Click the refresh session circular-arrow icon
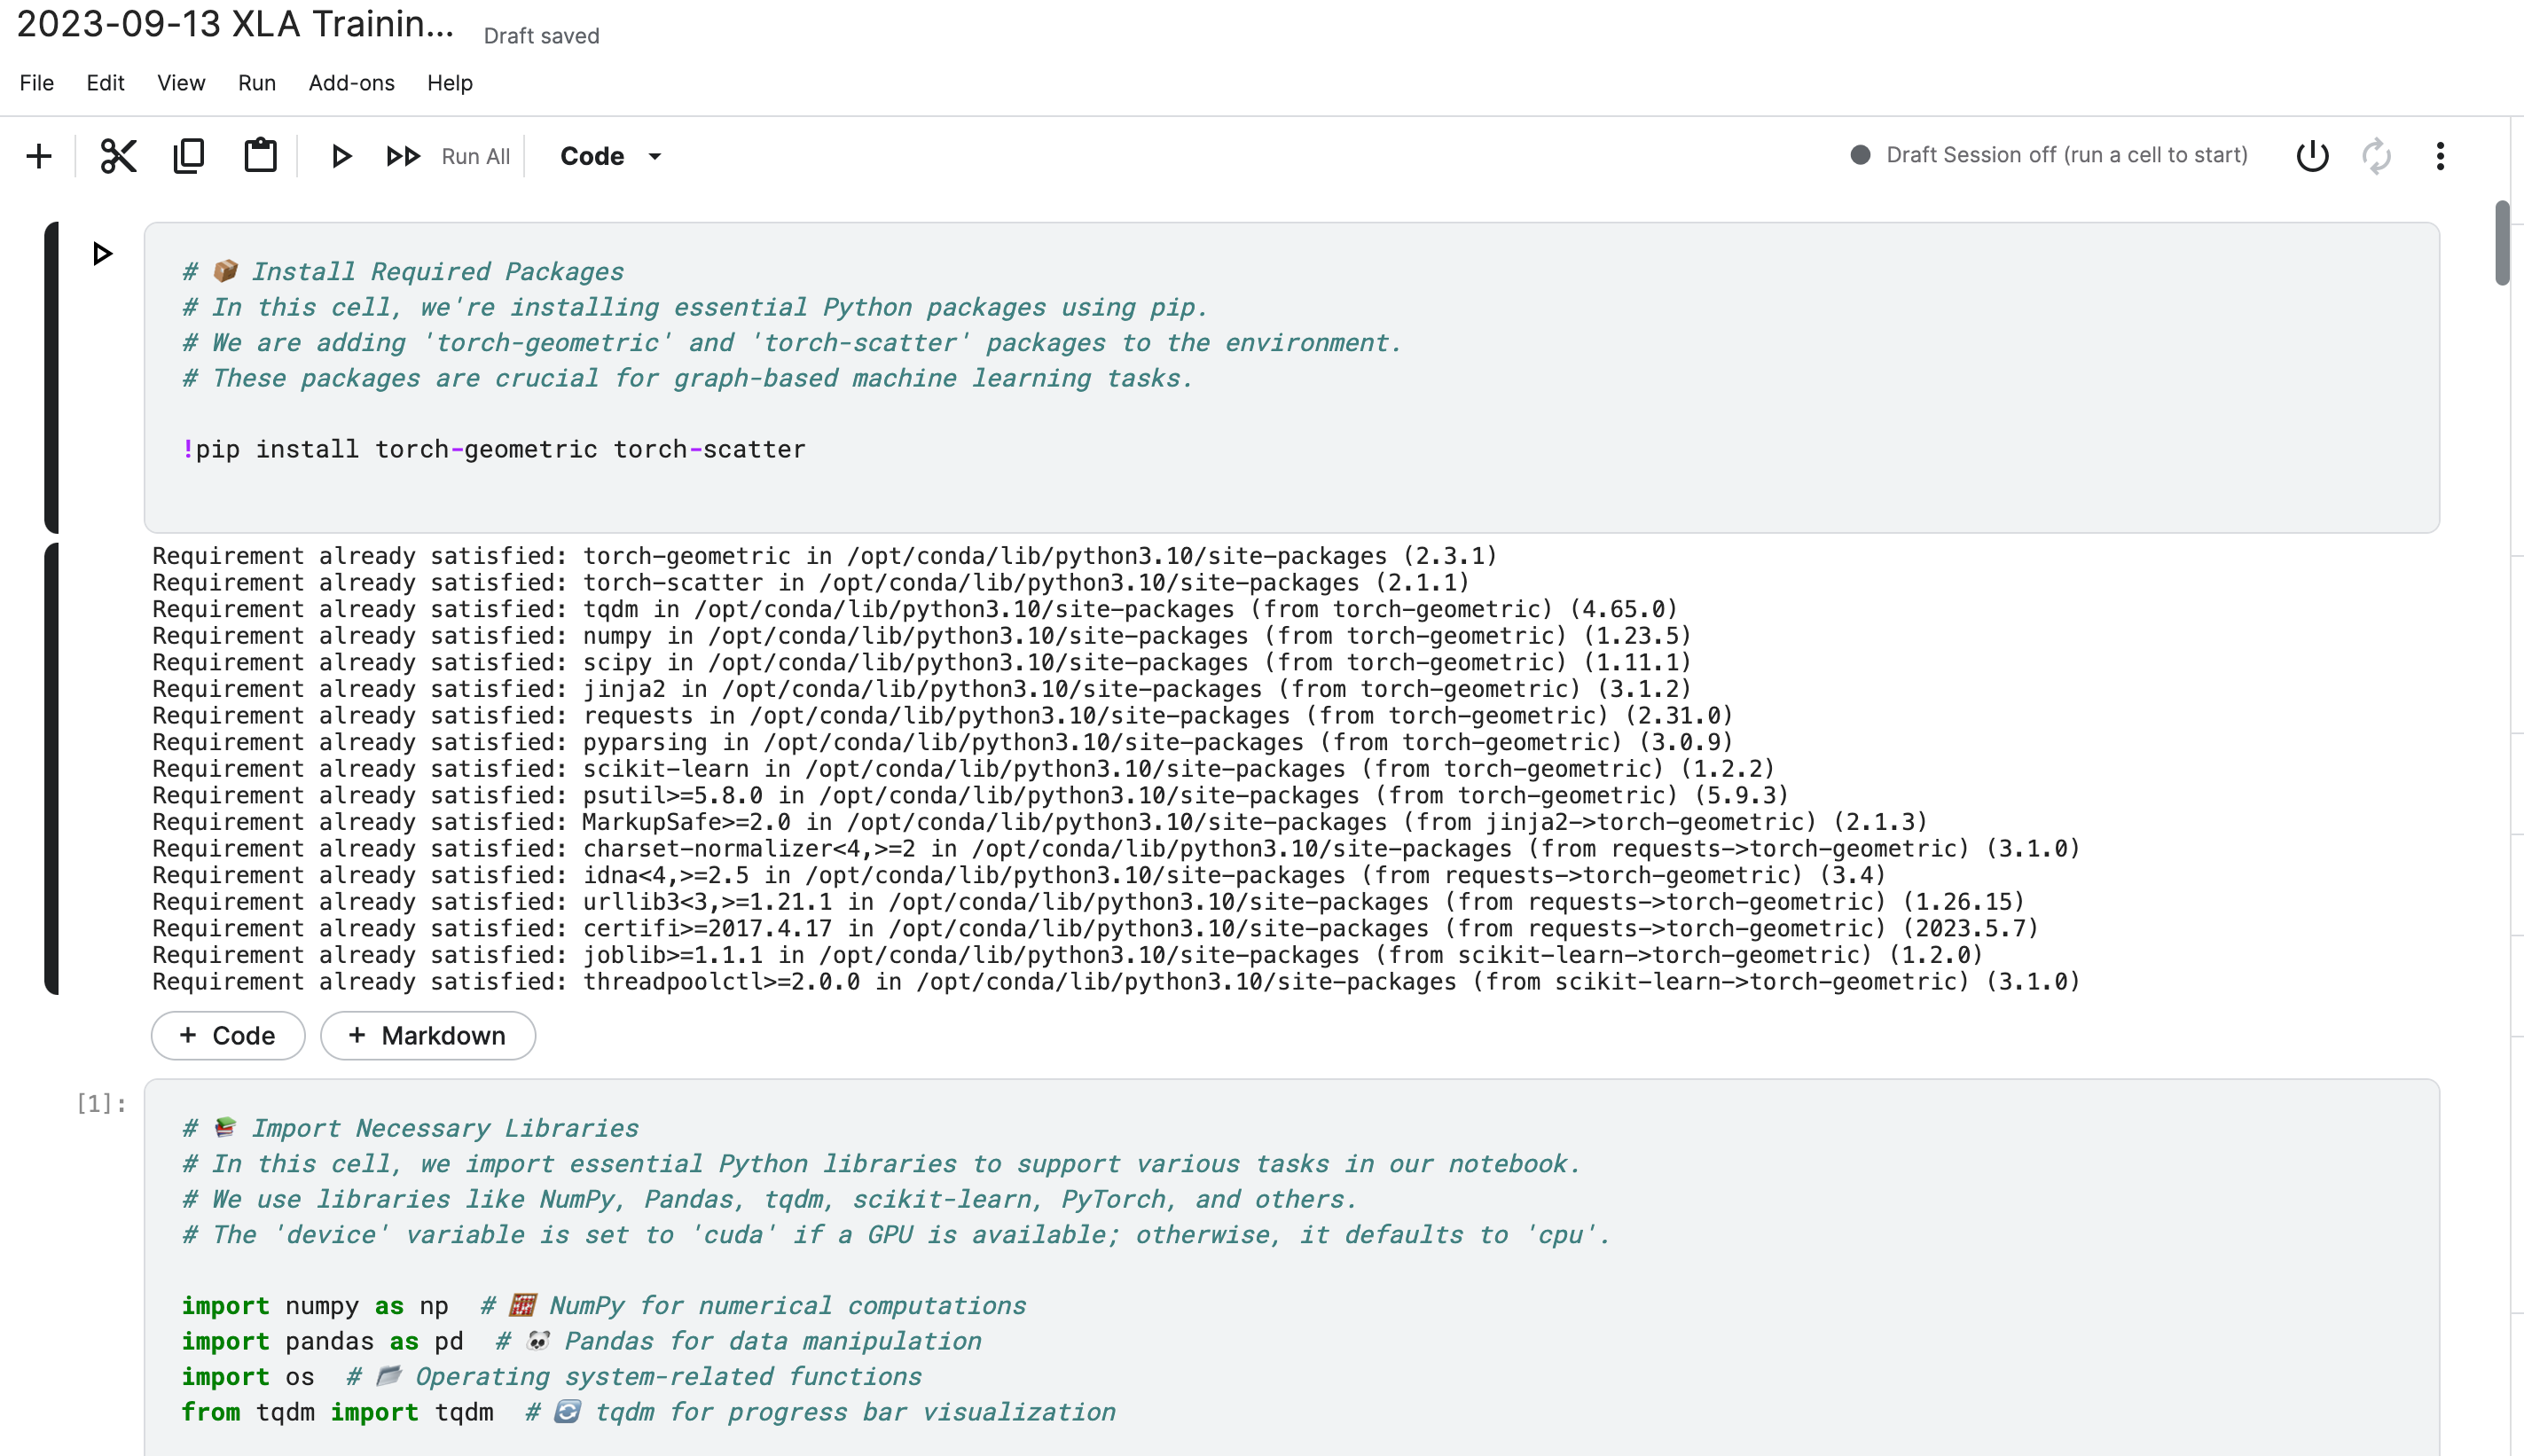 pyautogui.click(x=2376, y=156)
